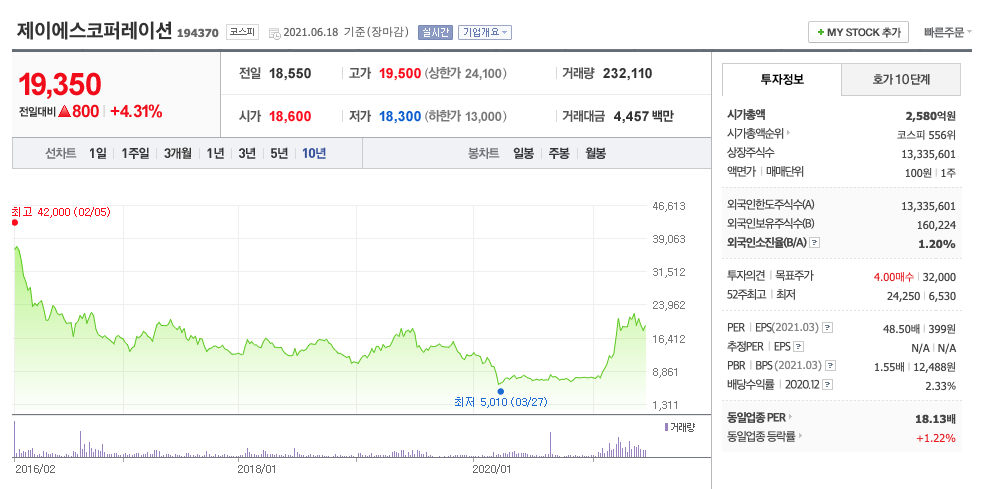Image resolution: width=990 pixels, height=489 pixels.
Task: Click the 최고 42,000 (02/05) label
Action: tap(61, 212)
